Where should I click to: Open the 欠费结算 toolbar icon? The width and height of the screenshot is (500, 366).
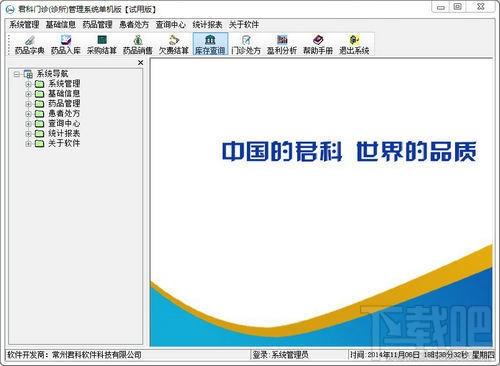coord(174,44)
